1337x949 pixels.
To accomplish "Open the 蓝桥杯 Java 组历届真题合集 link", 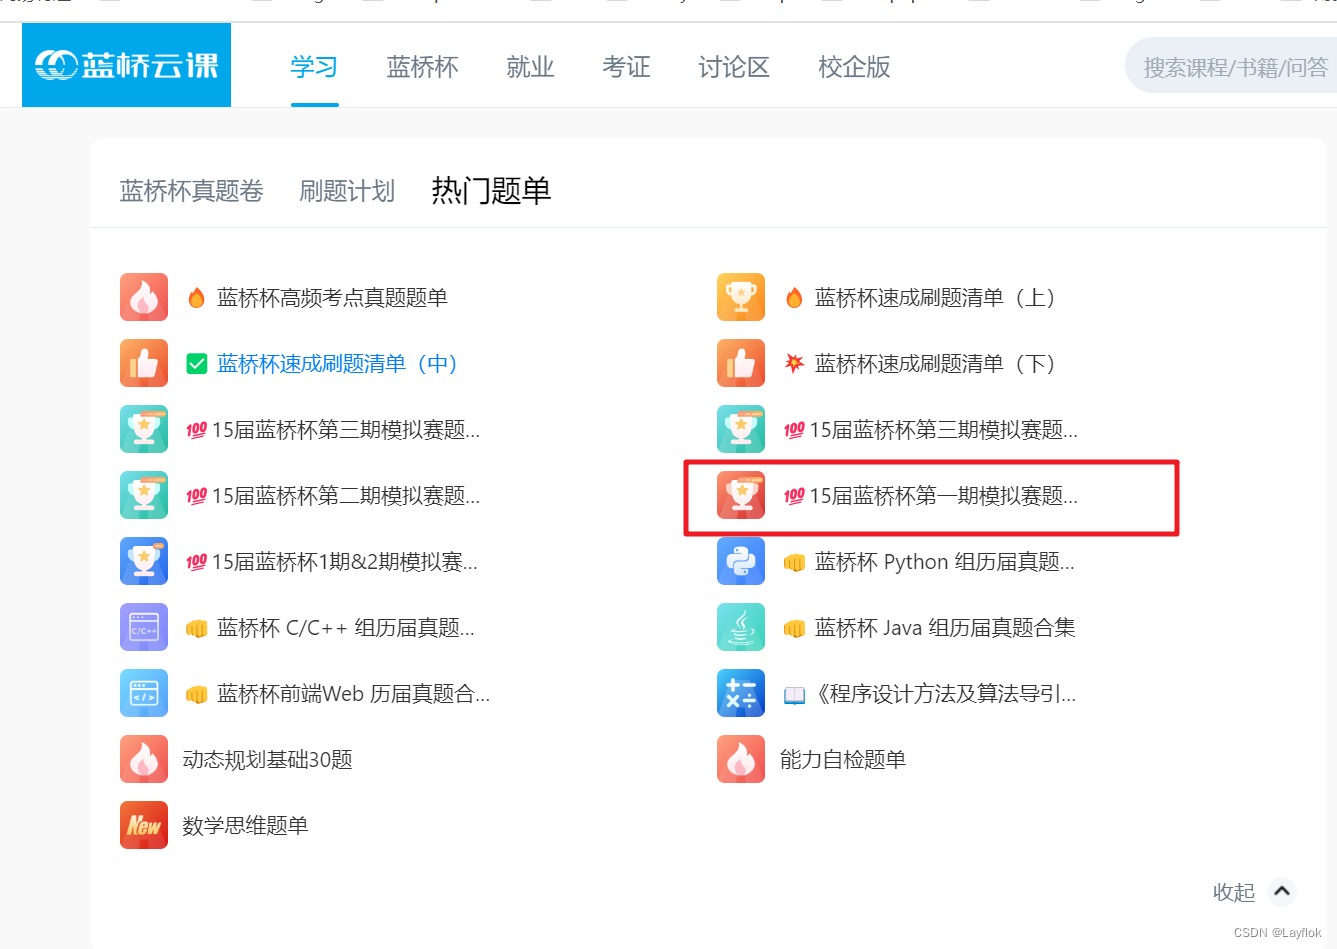I will (945, 627).
